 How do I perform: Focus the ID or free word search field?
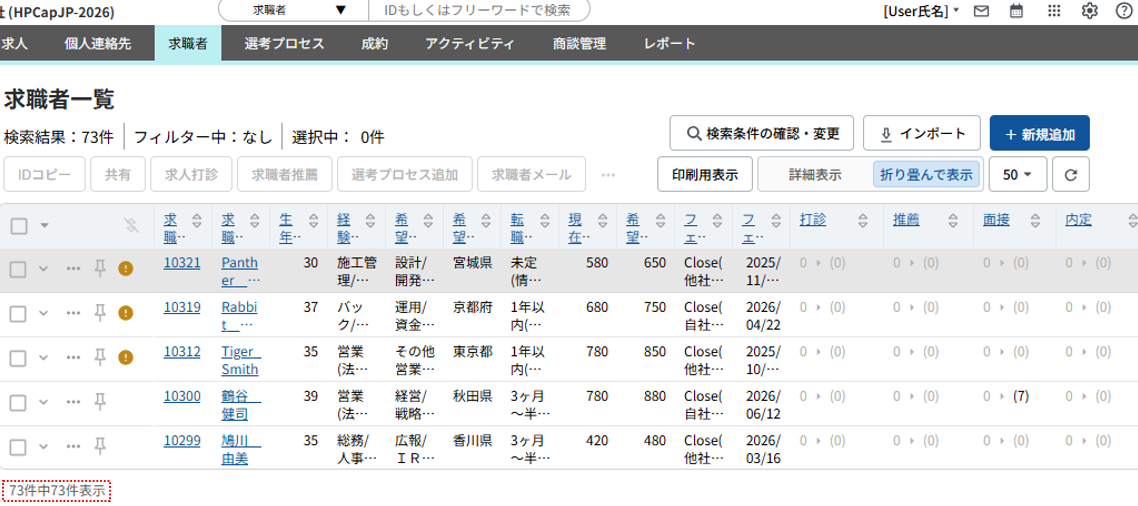(474, 11)
